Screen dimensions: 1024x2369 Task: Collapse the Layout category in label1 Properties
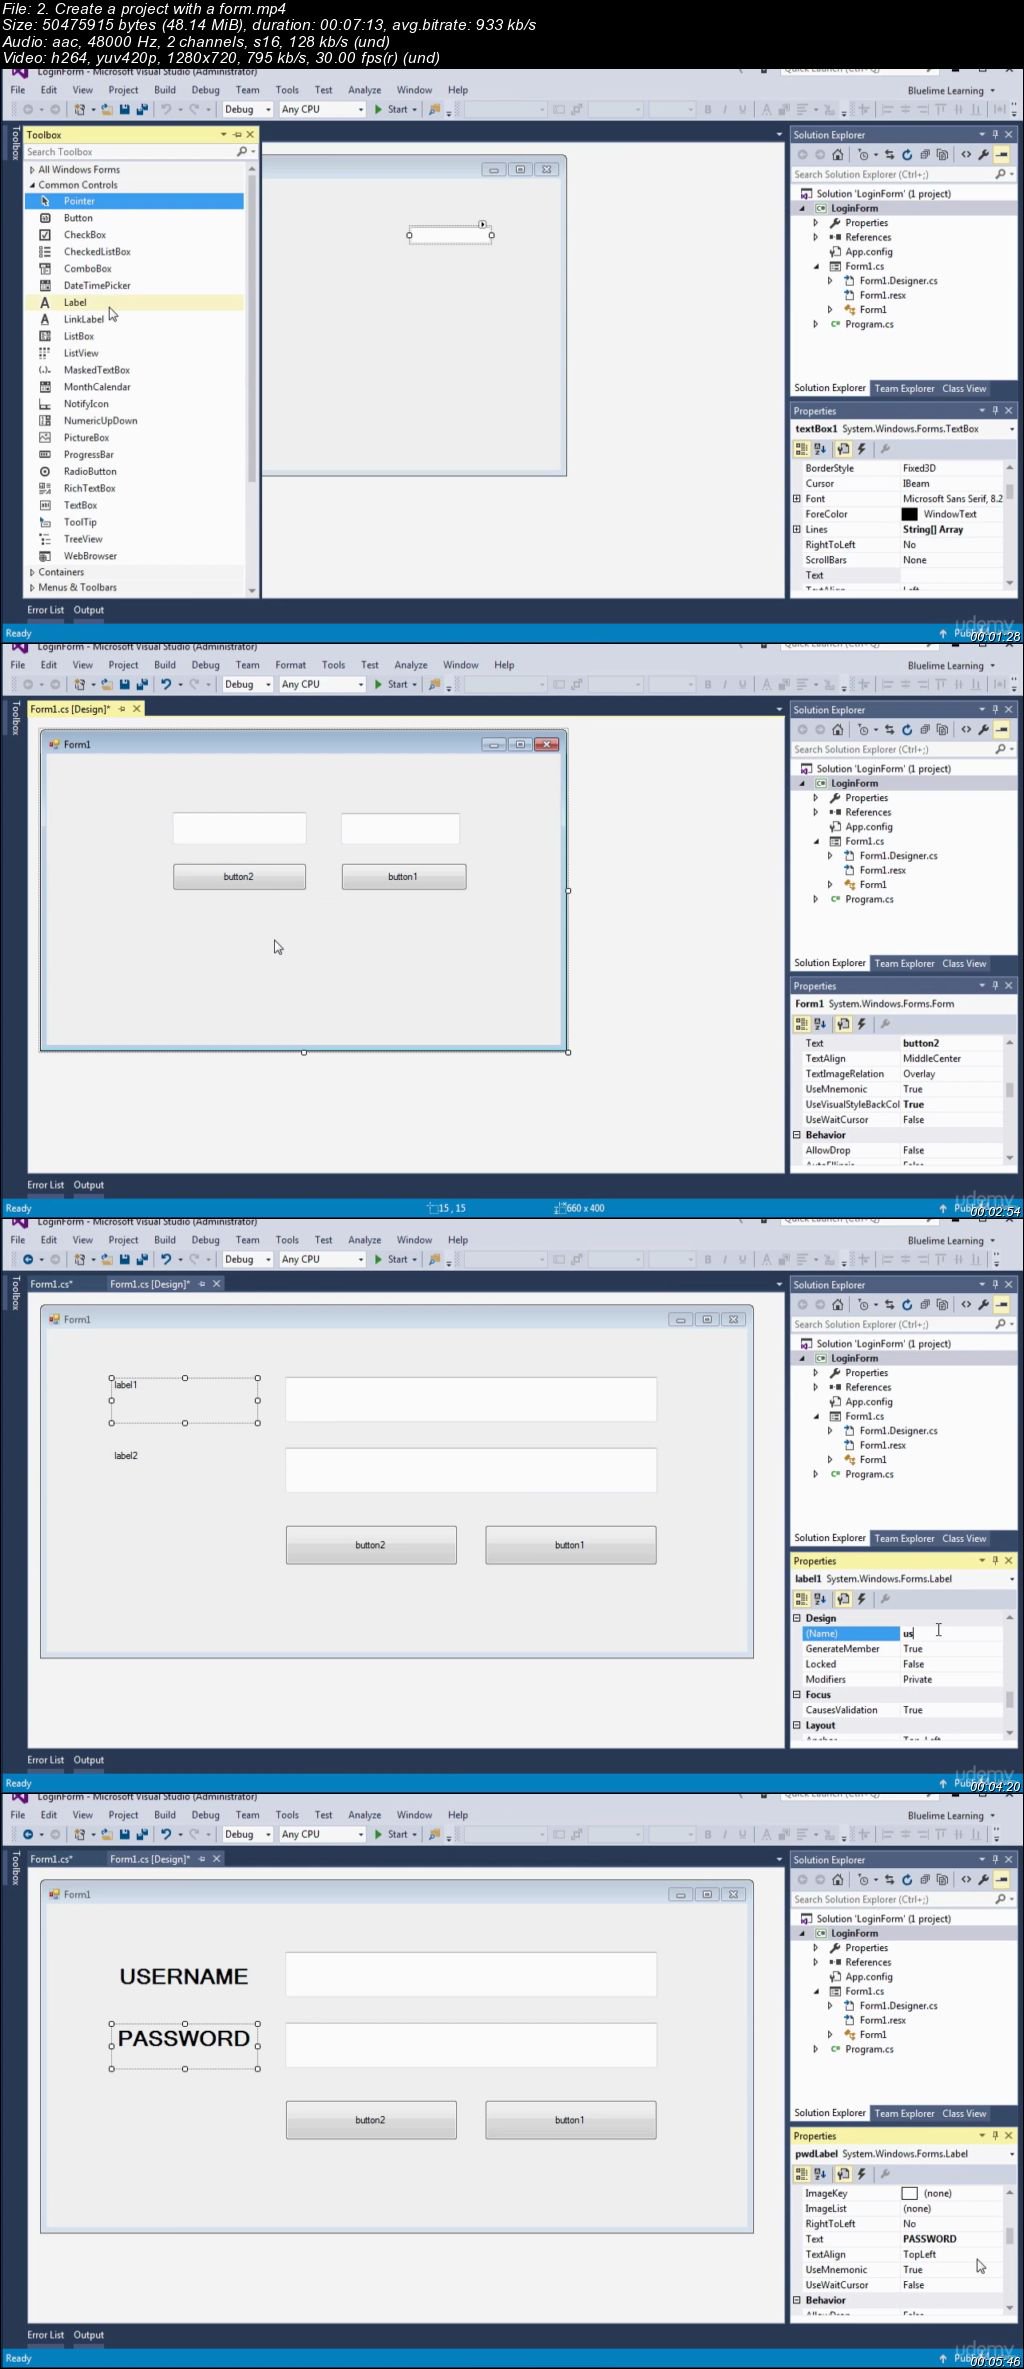click(797, 1726)
